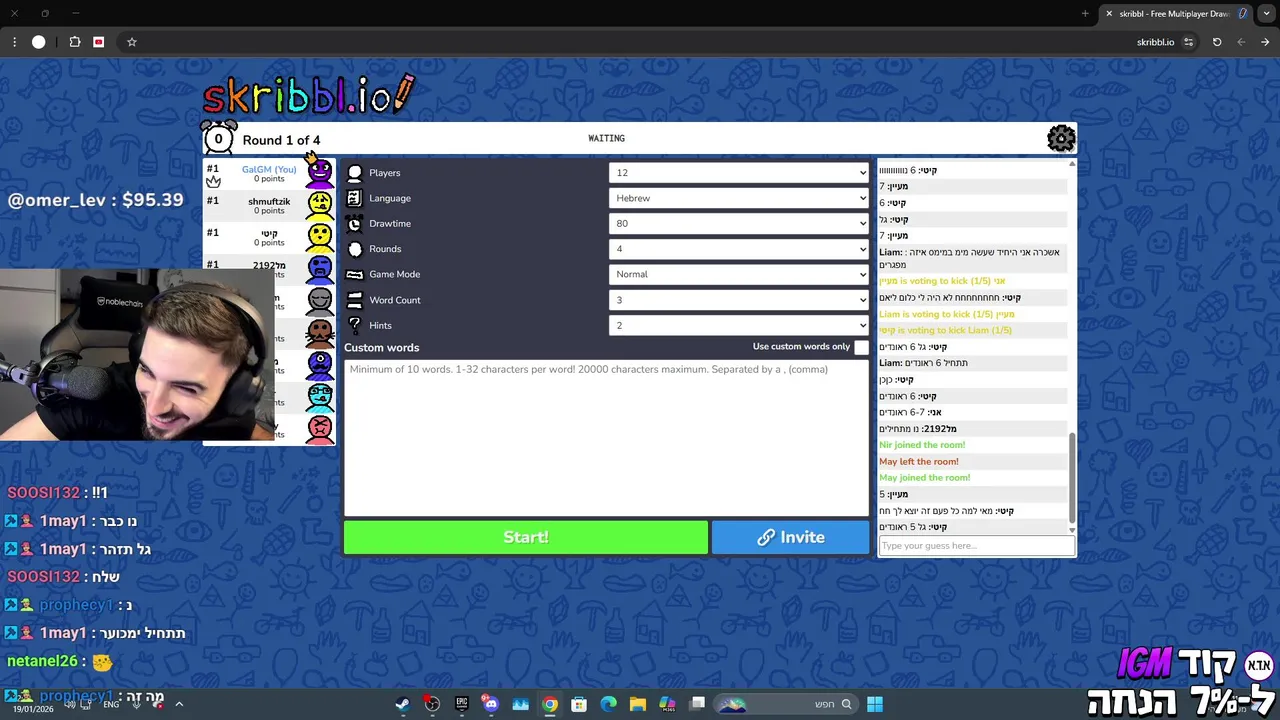
Task: Open the Hints dropdown showing 2
Action: (739, 325)
